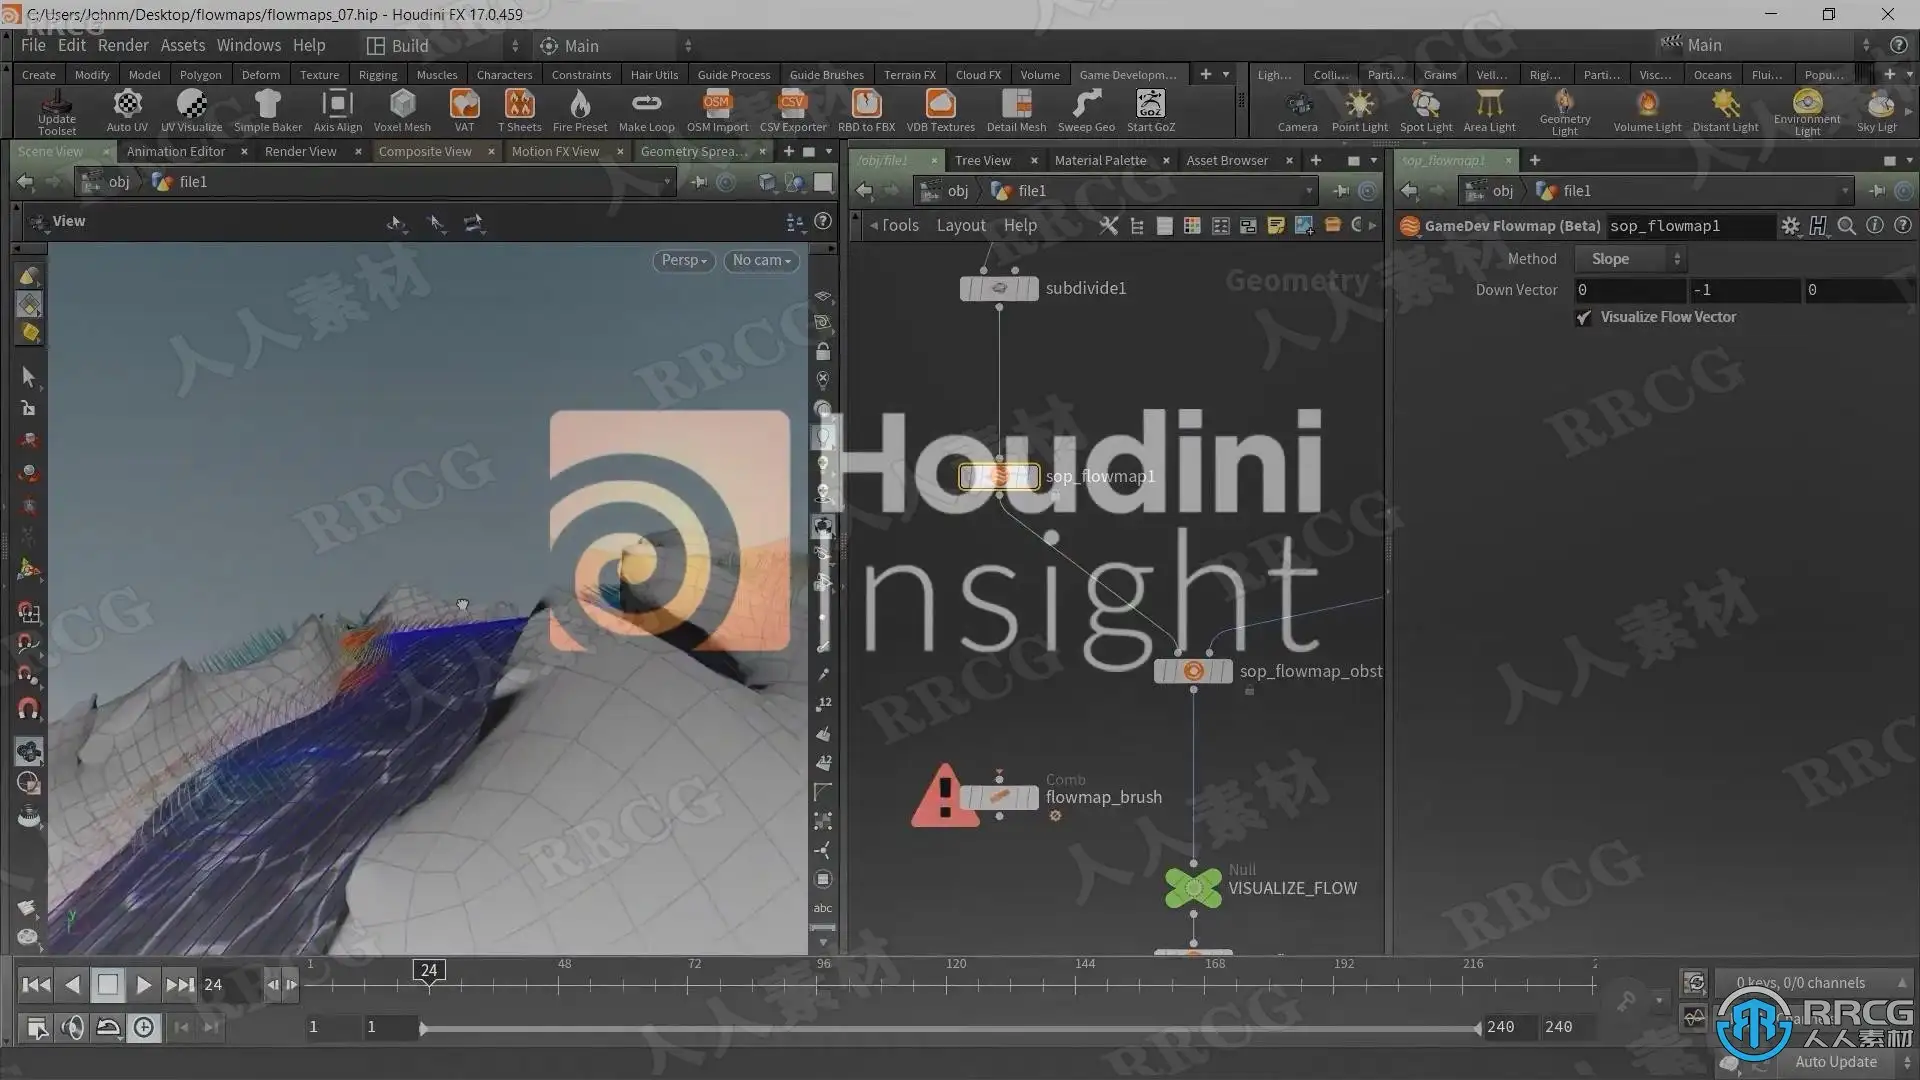The width and height of the screenshot is (1920, 1080).
Task: Open the Layout menu in network editor
Action: click(960, 226)
